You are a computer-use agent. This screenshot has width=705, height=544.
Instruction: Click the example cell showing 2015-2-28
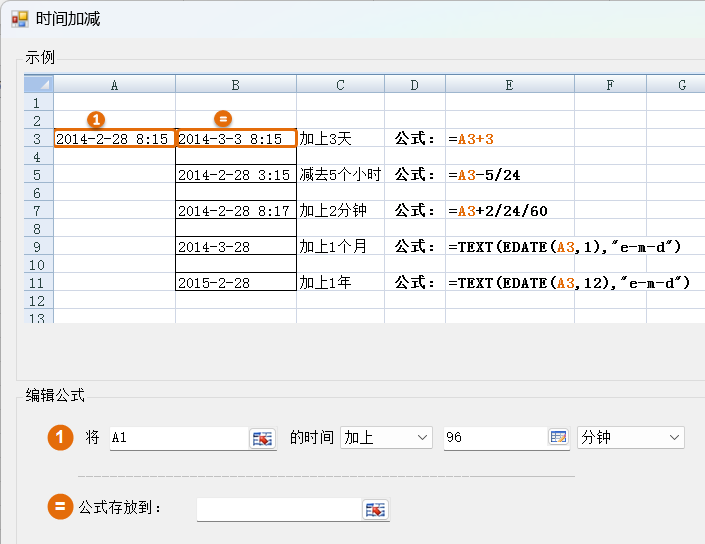pyautogui.click(x=235, y=283)
